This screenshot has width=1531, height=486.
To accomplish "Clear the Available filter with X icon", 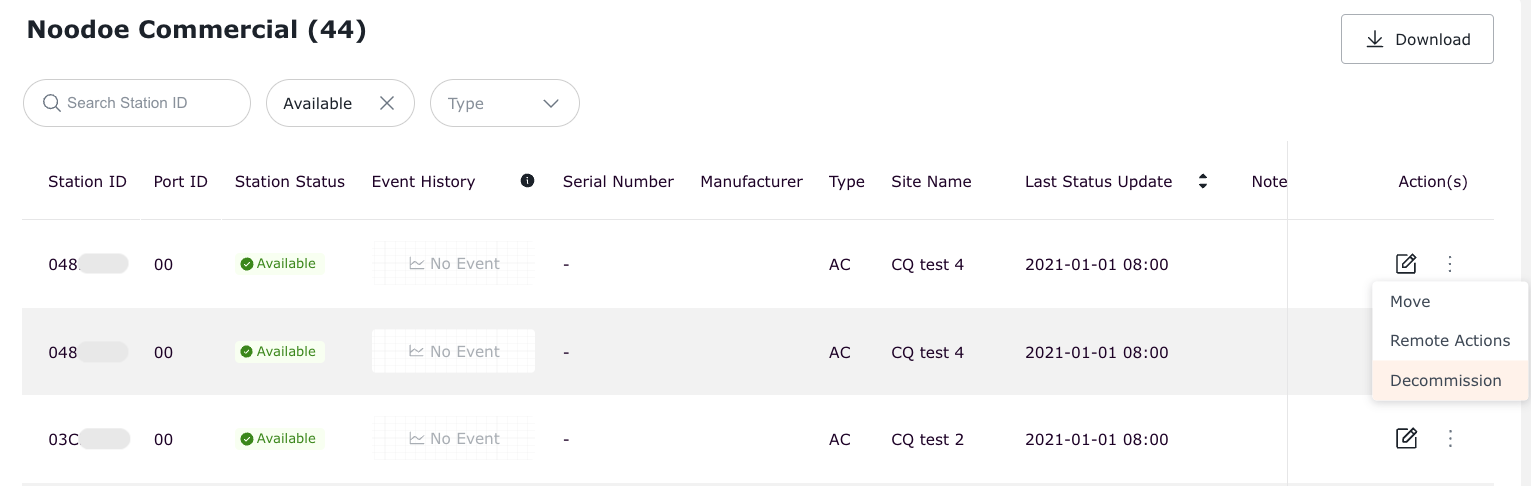I will pyautogui.click(x=387, y=103).
